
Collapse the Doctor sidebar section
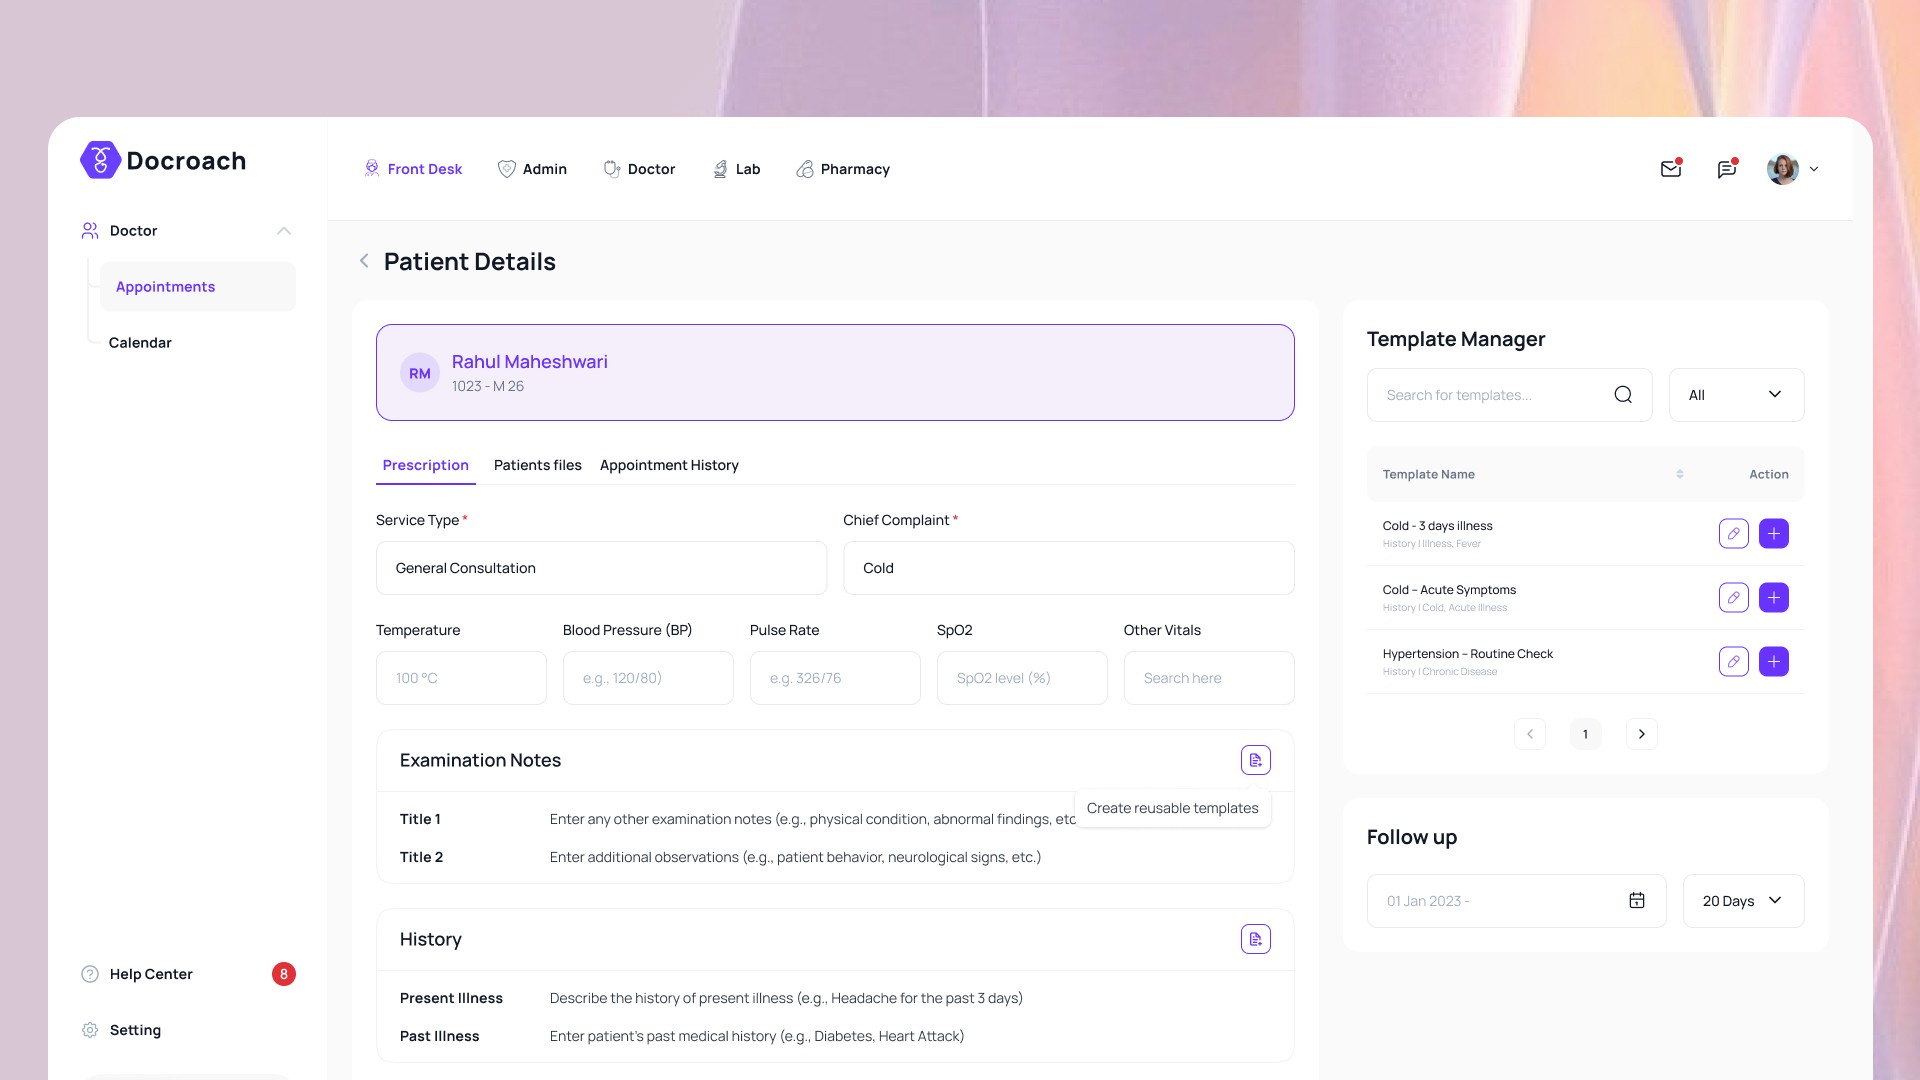[x=284, y=231]
